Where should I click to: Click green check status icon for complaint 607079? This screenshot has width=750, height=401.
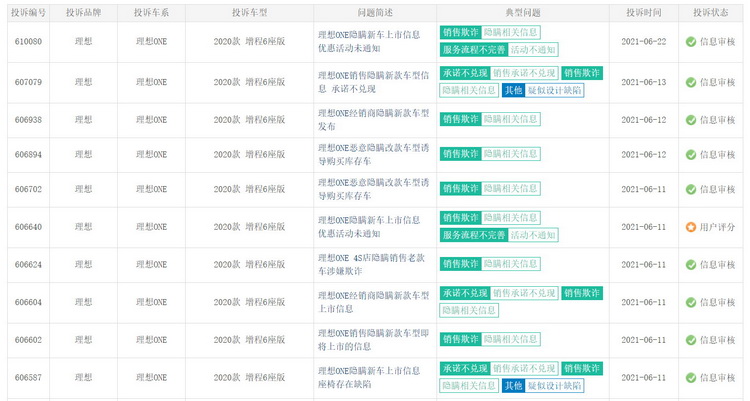point(691,82)
